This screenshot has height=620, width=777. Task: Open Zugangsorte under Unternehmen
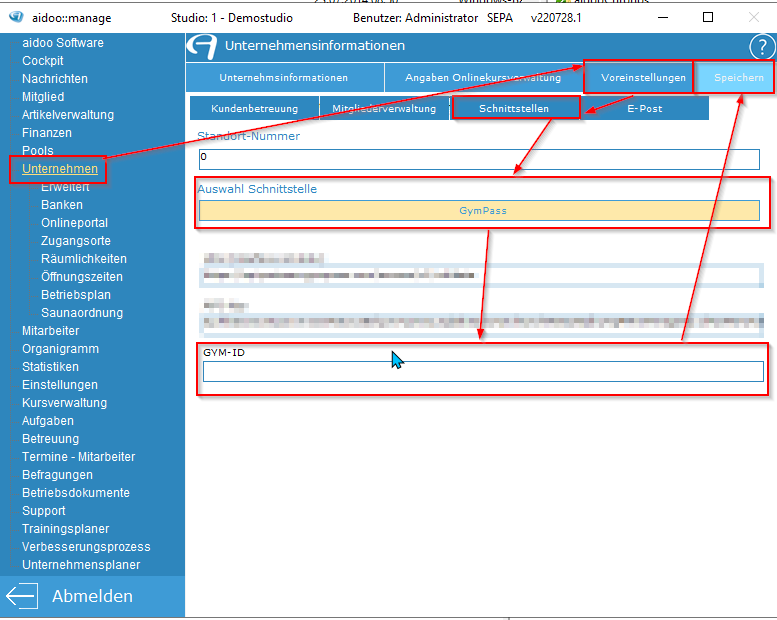coord(76,240)
